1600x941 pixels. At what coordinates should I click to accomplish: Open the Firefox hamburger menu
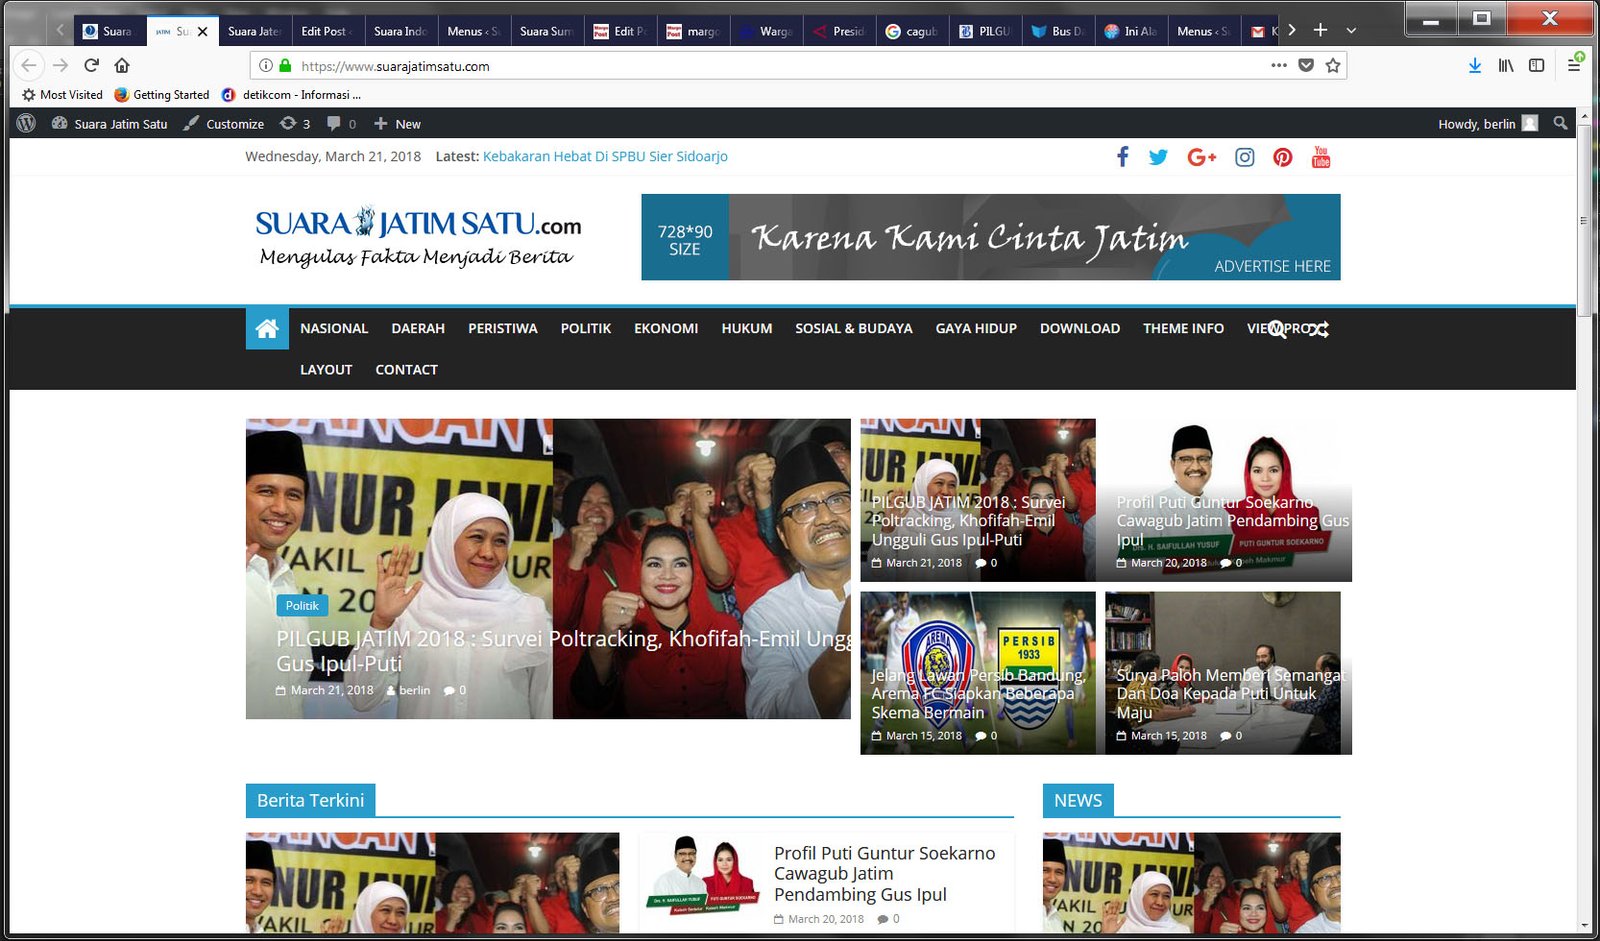pyautogui.click(x=1574, y=66)
